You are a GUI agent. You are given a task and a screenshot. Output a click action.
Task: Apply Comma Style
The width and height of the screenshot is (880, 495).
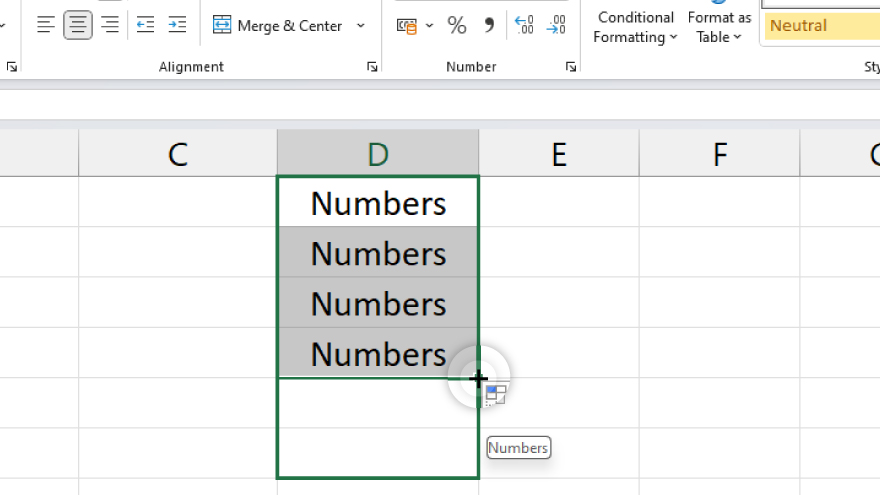click(x=489, y=26)
